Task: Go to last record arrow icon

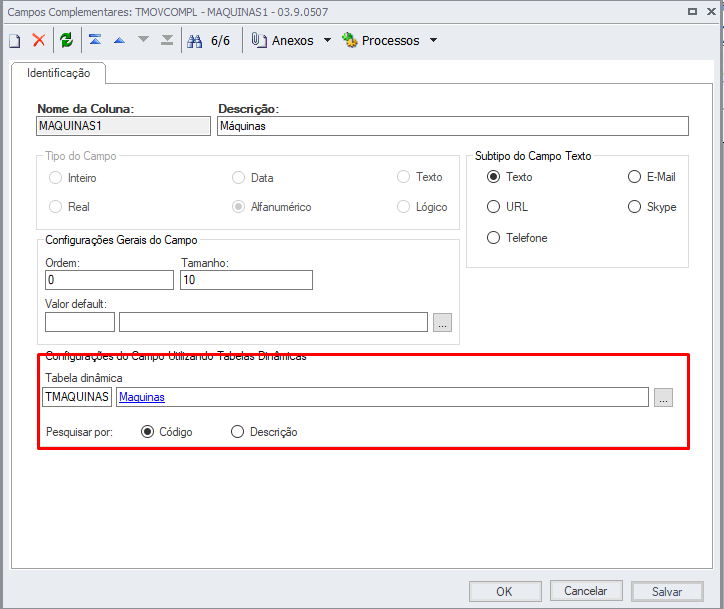Action: [x=167, y=40]
